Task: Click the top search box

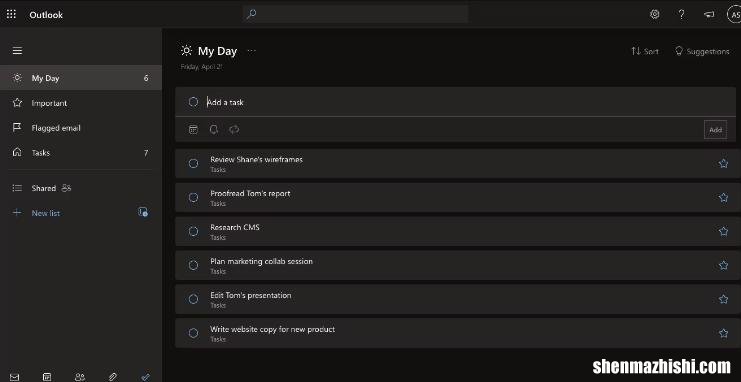Action: [x=355, y=14]
